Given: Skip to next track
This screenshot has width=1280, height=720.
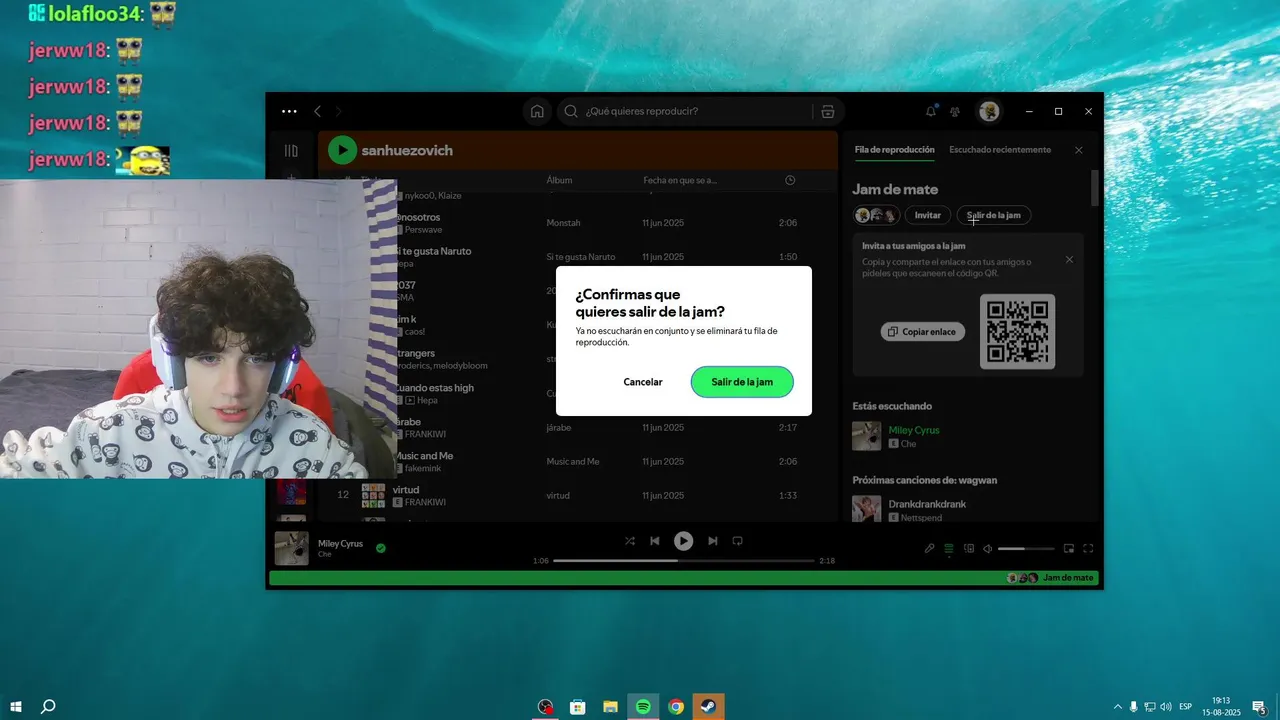Looking at the screenshot, I should coord(712,541).
